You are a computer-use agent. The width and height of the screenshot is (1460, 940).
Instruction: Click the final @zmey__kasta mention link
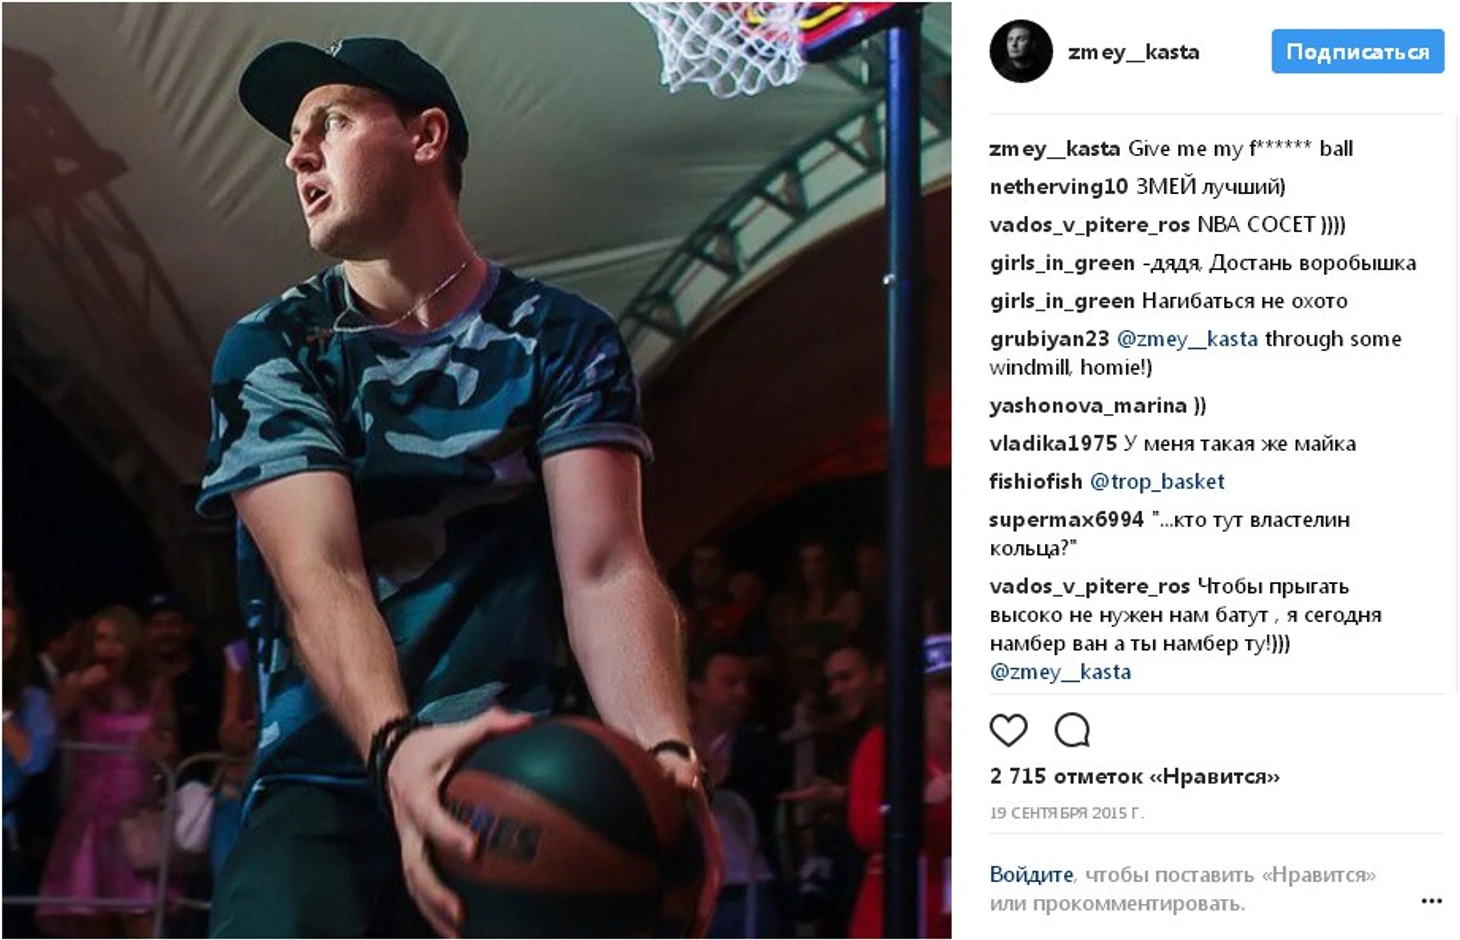click(x=1060, y=672)
